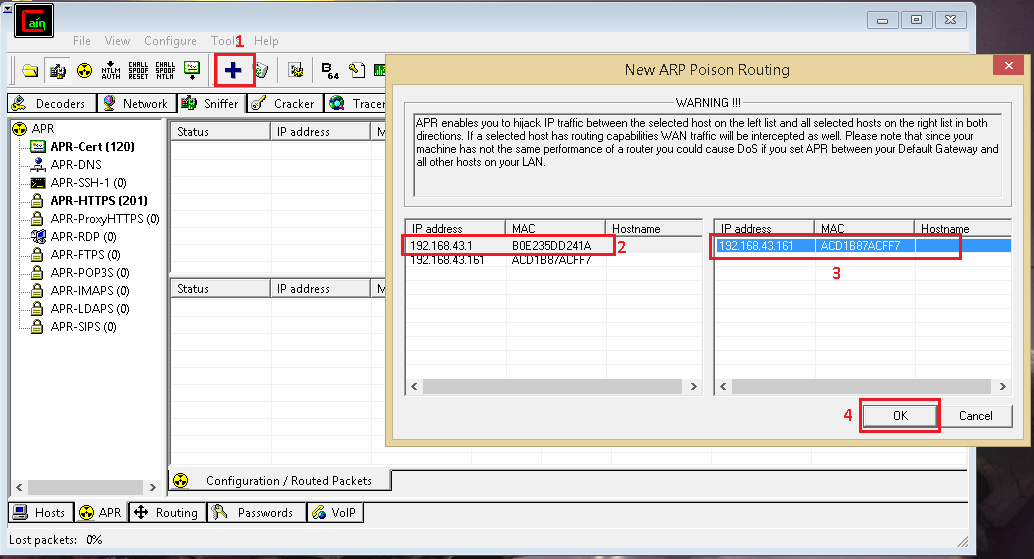Switch to the Sniffer tab

[x=211, y=103]
